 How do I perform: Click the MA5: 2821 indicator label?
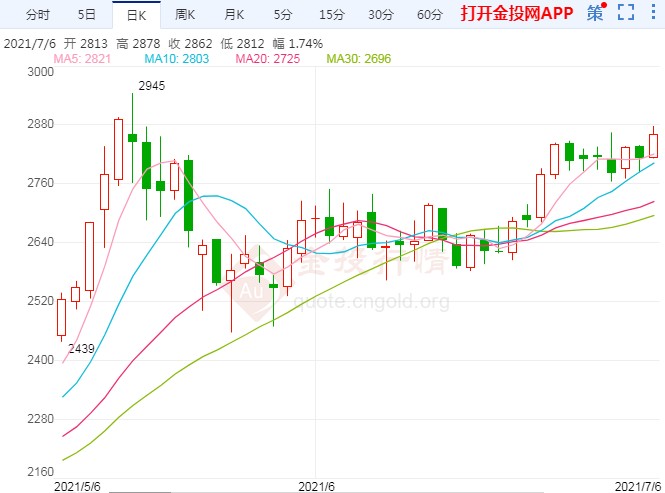[x=82, y=59]
